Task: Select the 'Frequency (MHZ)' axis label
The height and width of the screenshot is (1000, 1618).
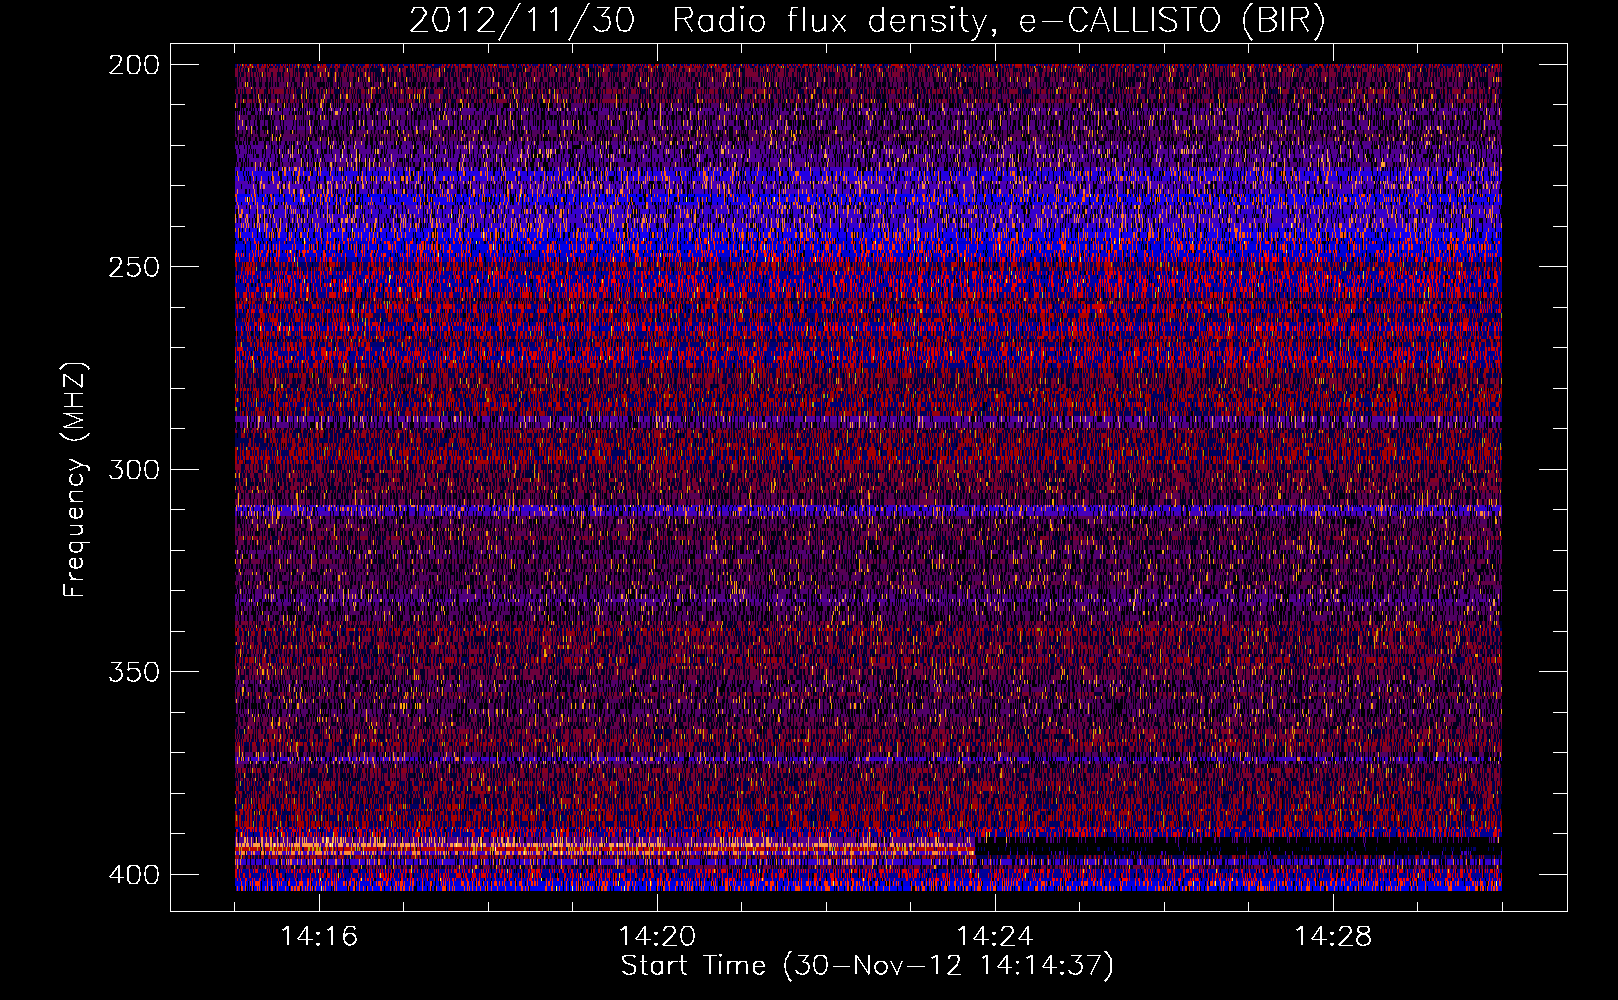Action: [x=75, y=479]
